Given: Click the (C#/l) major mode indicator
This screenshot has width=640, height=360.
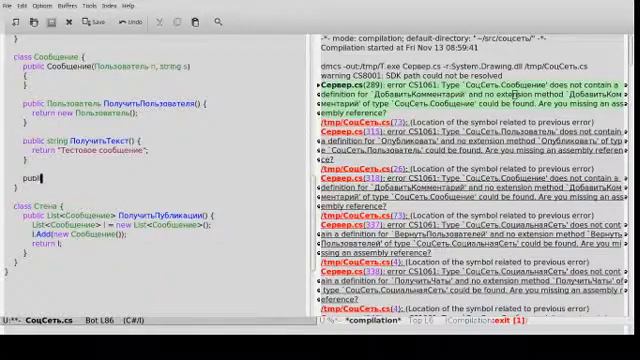Looking at the screenshot, I should [x=133, y=320].
